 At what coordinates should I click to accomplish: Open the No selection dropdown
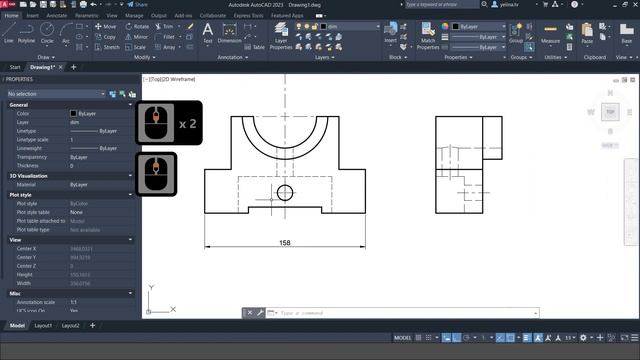(56, 94)
